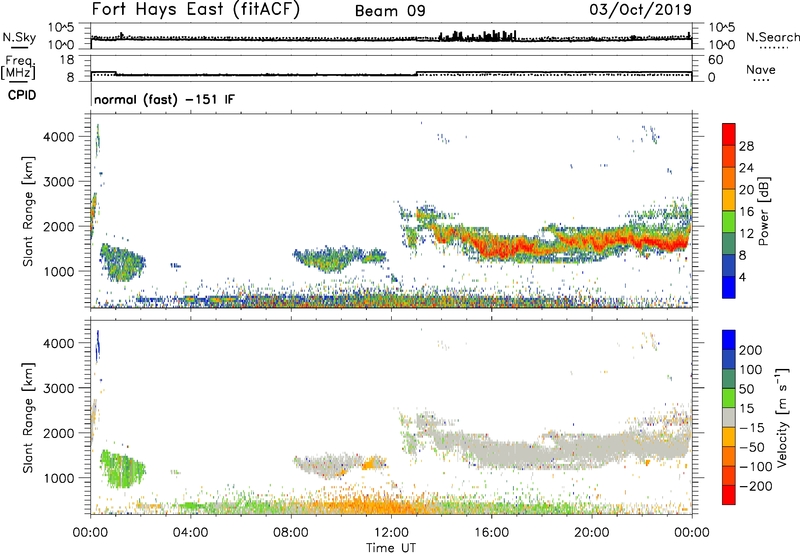Click the '-200' tick on Velocity colorbar
Screen dimensions: 800x554
[756, 486]
